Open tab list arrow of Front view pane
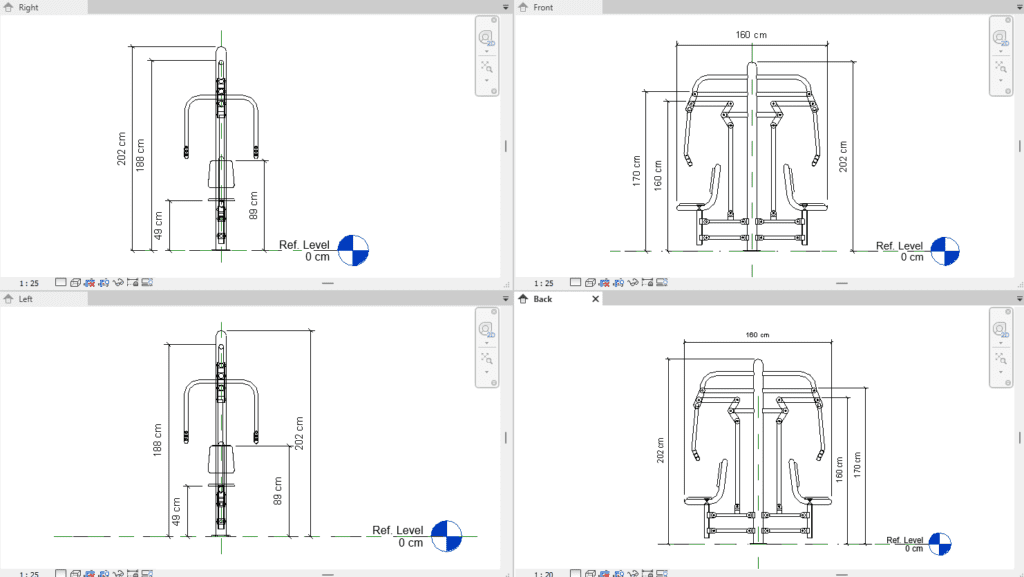1024x577 pixels. pos(1019,7)
